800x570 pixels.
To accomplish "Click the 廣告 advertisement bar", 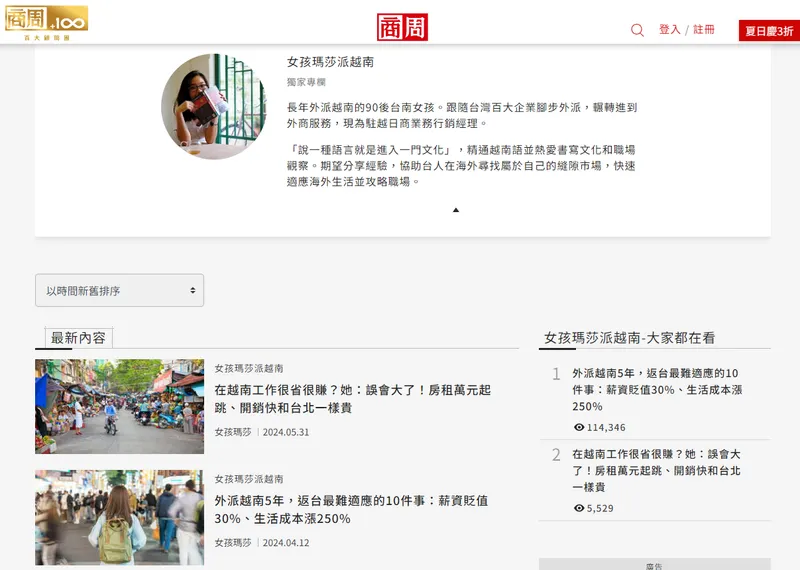I will click(655, 564).
